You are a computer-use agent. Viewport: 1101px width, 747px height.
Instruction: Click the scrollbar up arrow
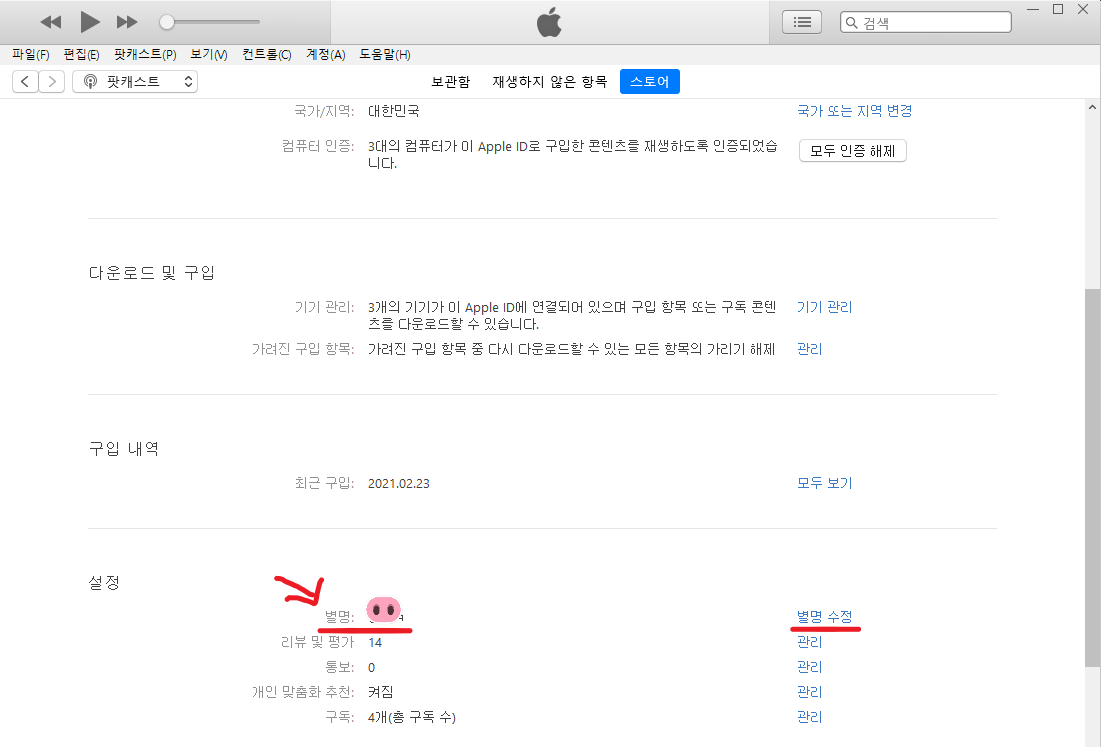[1092, 107]
